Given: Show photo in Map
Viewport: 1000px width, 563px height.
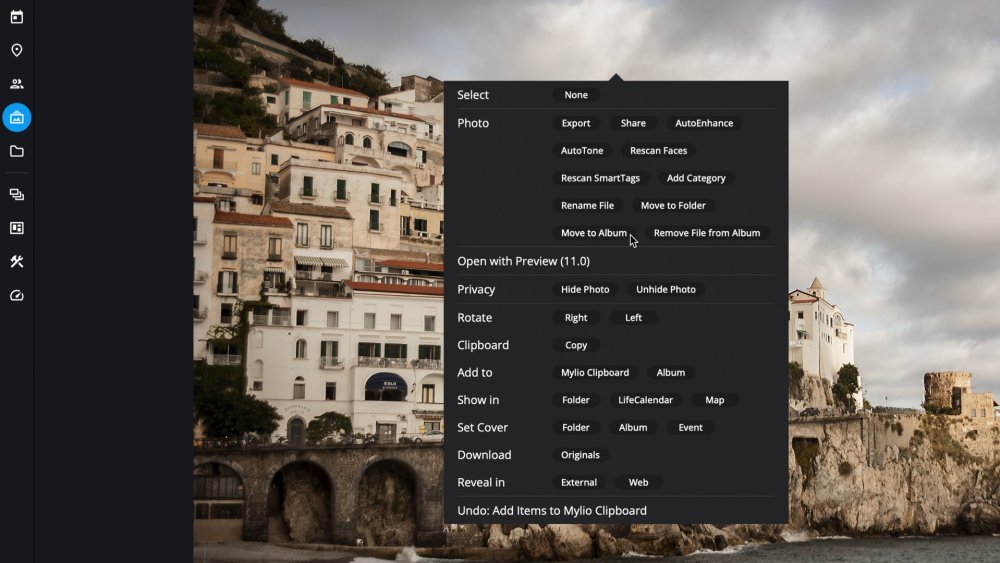Looking at the screenshot, I should click(x=714, y=400).
